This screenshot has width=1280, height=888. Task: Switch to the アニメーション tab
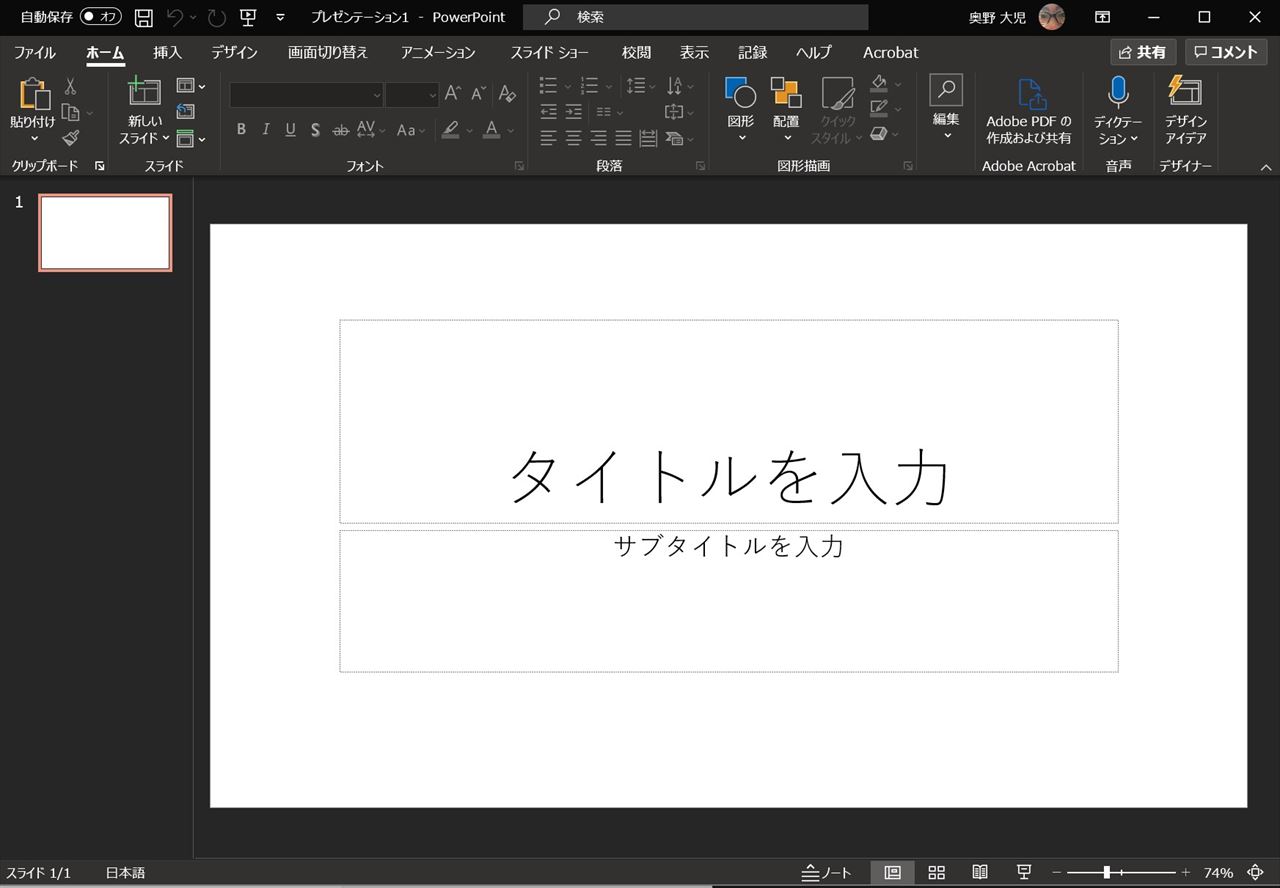click(x=438, y=53)
